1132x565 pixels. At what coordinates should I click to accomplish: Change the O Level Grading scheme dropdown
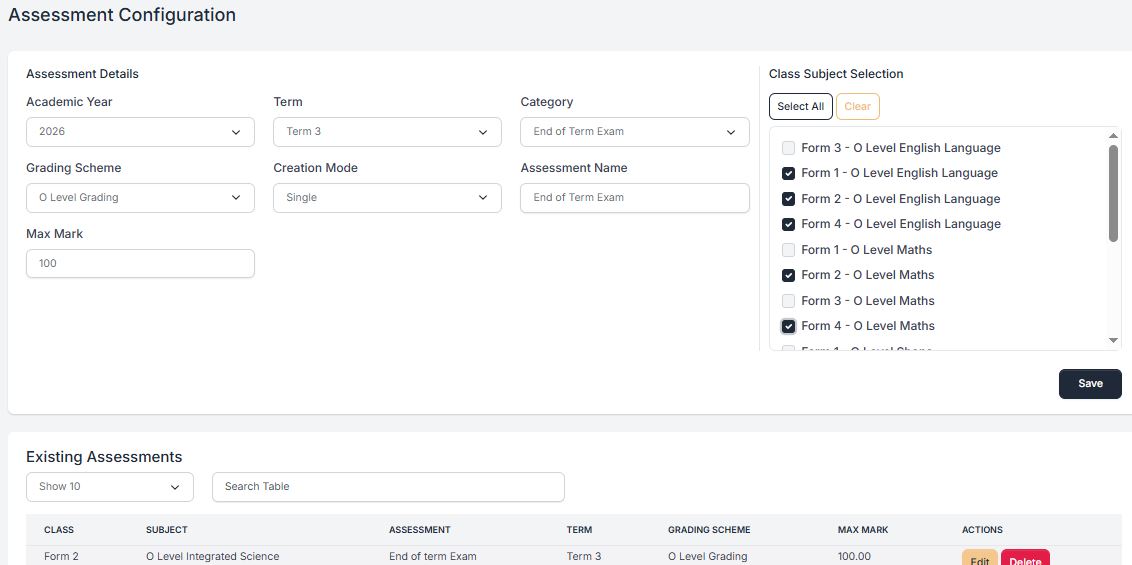coord(140,198)
